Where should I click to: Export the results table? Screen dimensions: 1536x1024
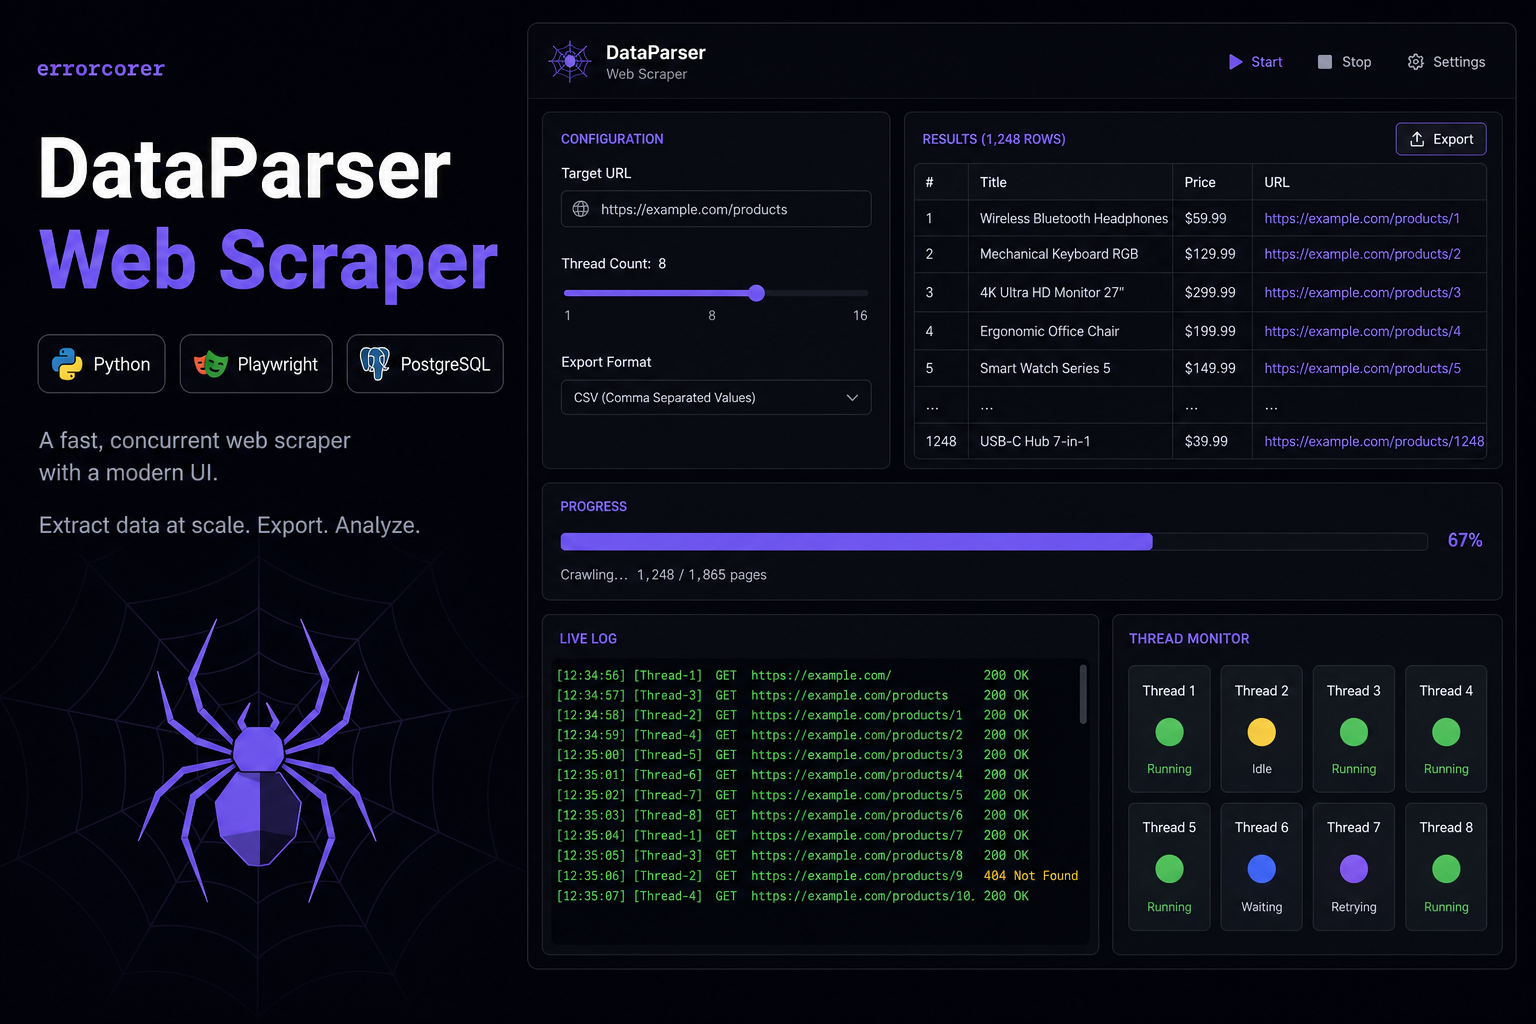(1441, 139)
